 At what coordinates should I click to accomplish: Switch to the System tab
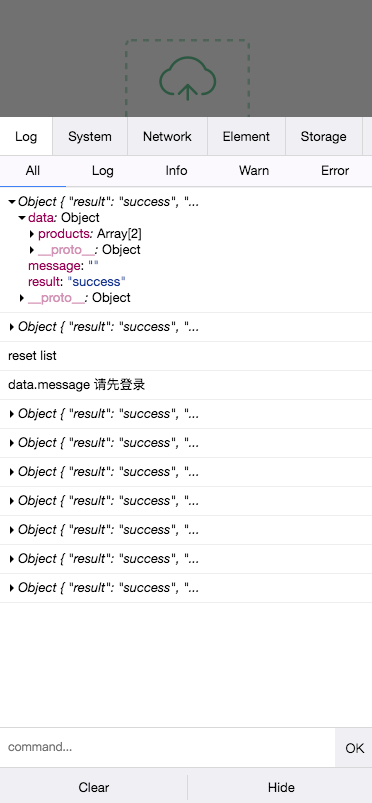90,136
